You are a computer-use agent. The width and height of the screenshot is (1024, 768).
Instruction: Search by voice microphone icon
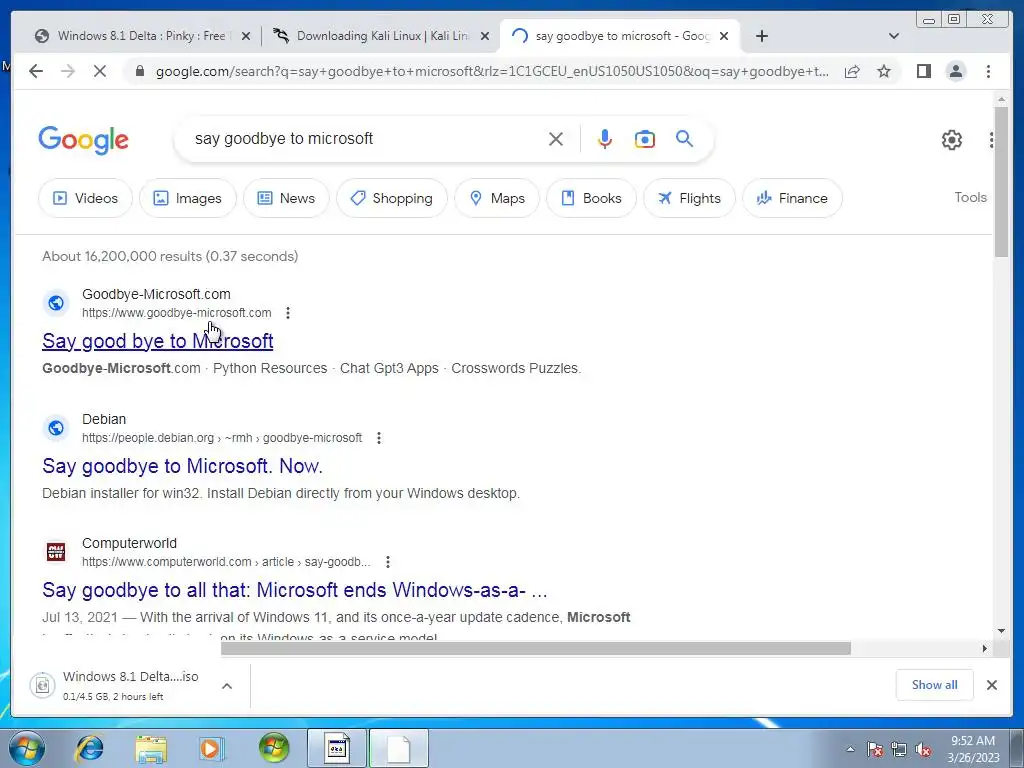(605, 139)
